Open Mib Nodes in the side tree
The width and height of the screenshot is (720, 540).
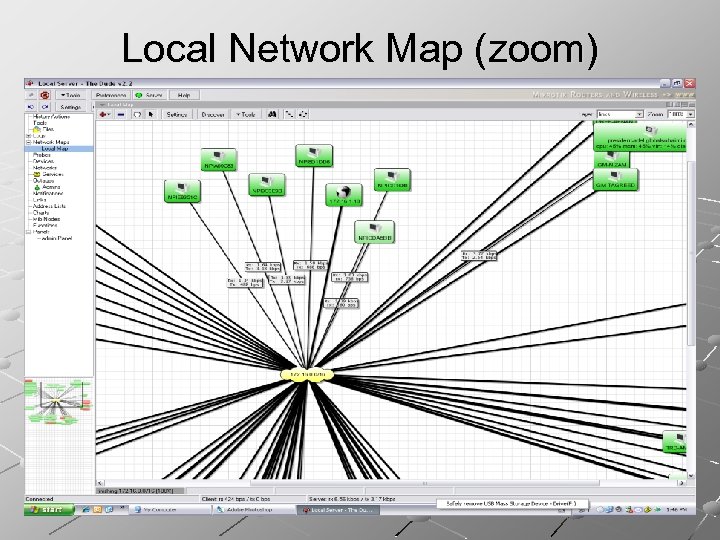[46, 219]
